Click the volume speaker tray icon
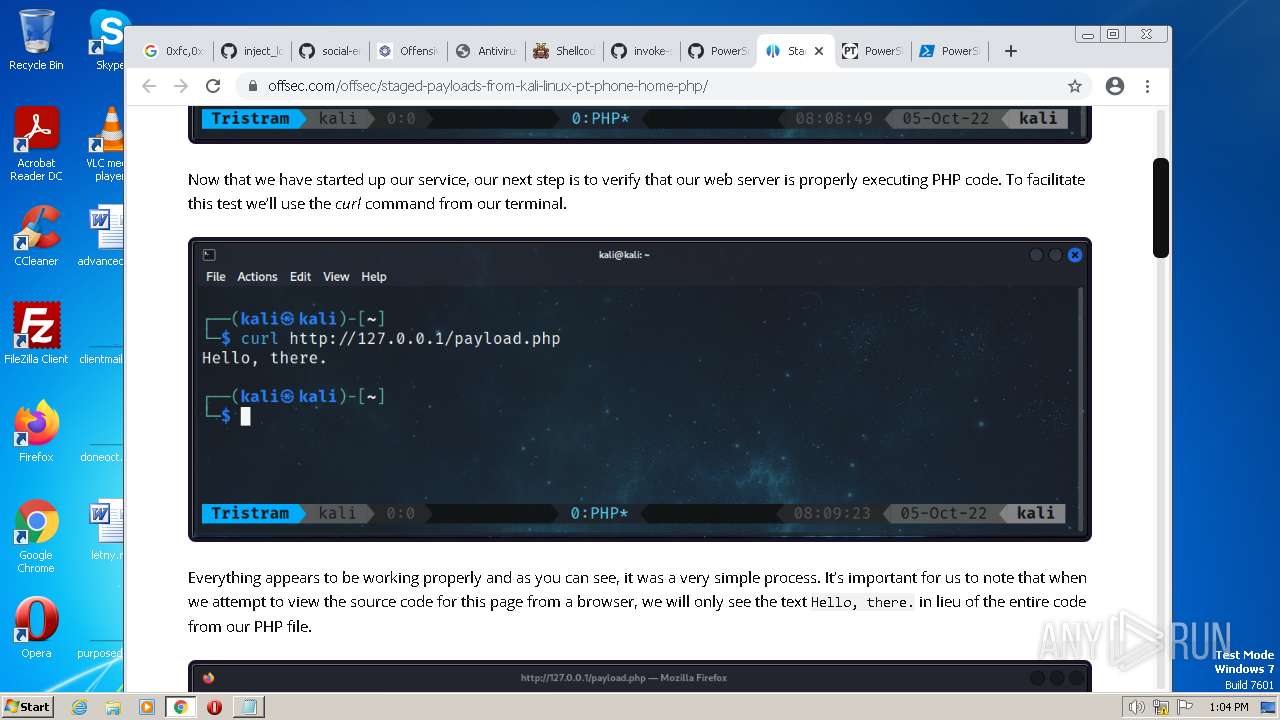Screen dimensions: 1280x720 [x=1136, y=707]
